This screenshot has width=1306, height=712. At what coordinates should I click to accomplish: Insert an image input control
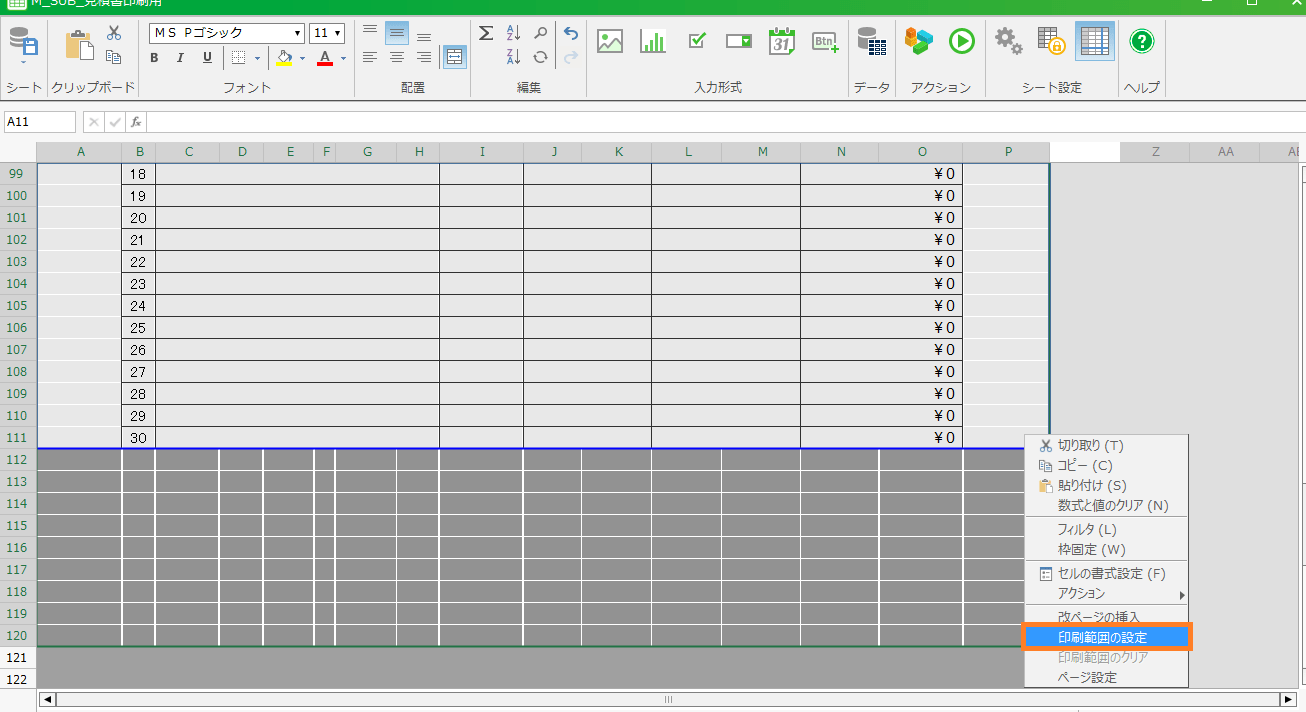610,41
